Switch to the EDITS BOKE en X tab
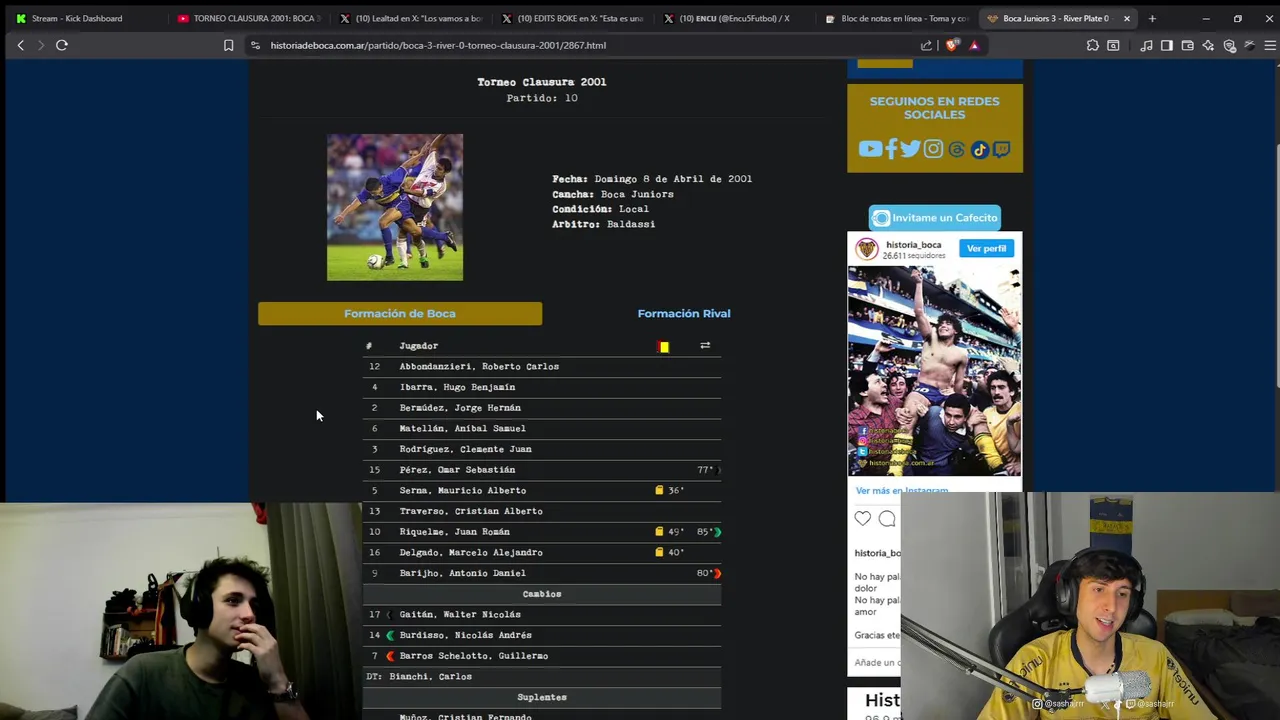Viewport: 1280px width, 720px height. tap(572, 18)
